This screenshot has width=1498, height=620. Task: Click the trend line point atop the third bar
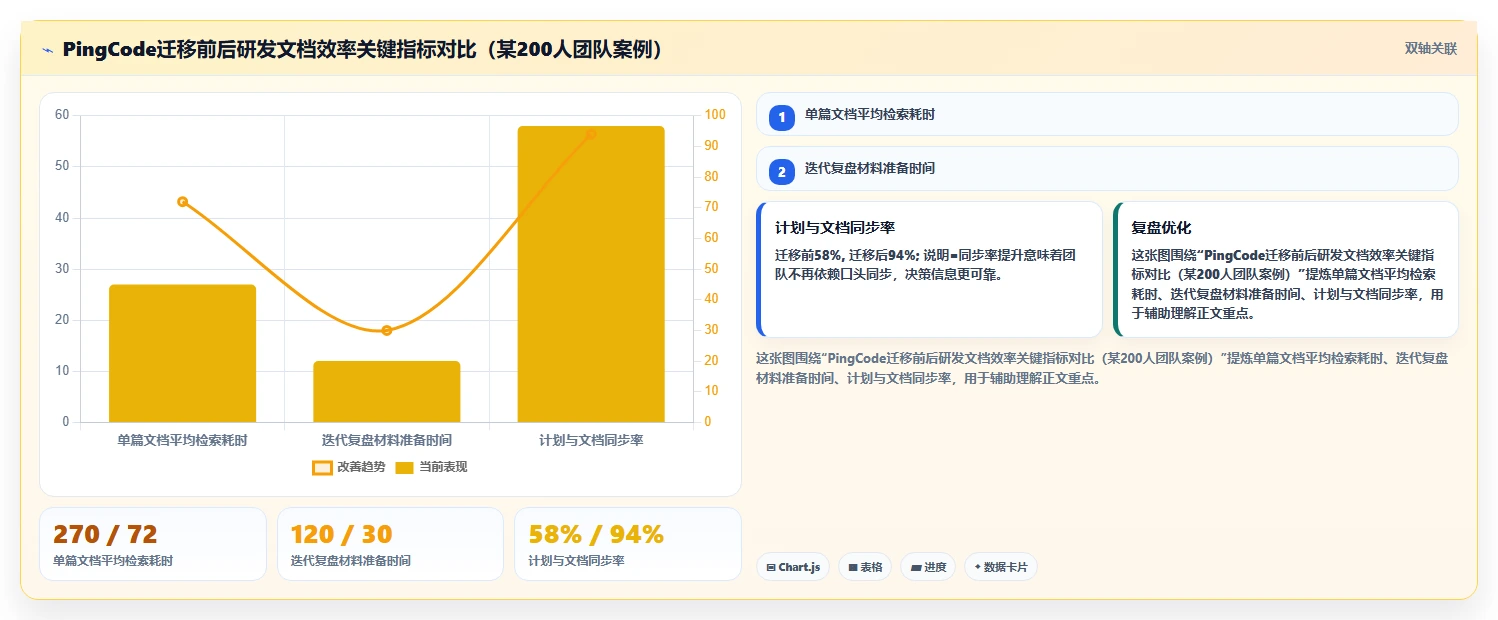591,134
